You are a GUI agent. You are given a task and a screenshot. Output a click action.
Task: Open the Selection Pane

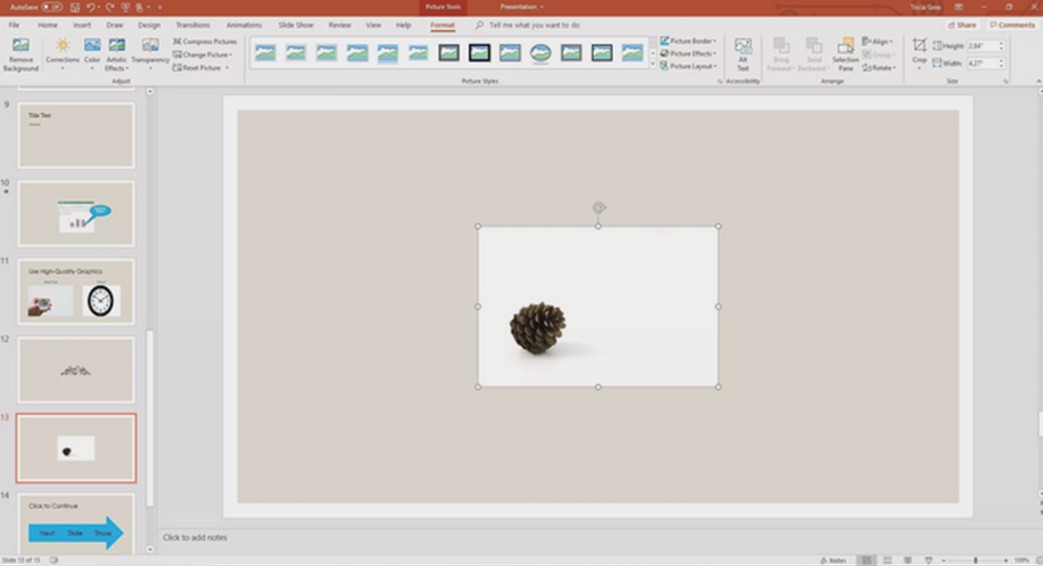coord(845,53)
